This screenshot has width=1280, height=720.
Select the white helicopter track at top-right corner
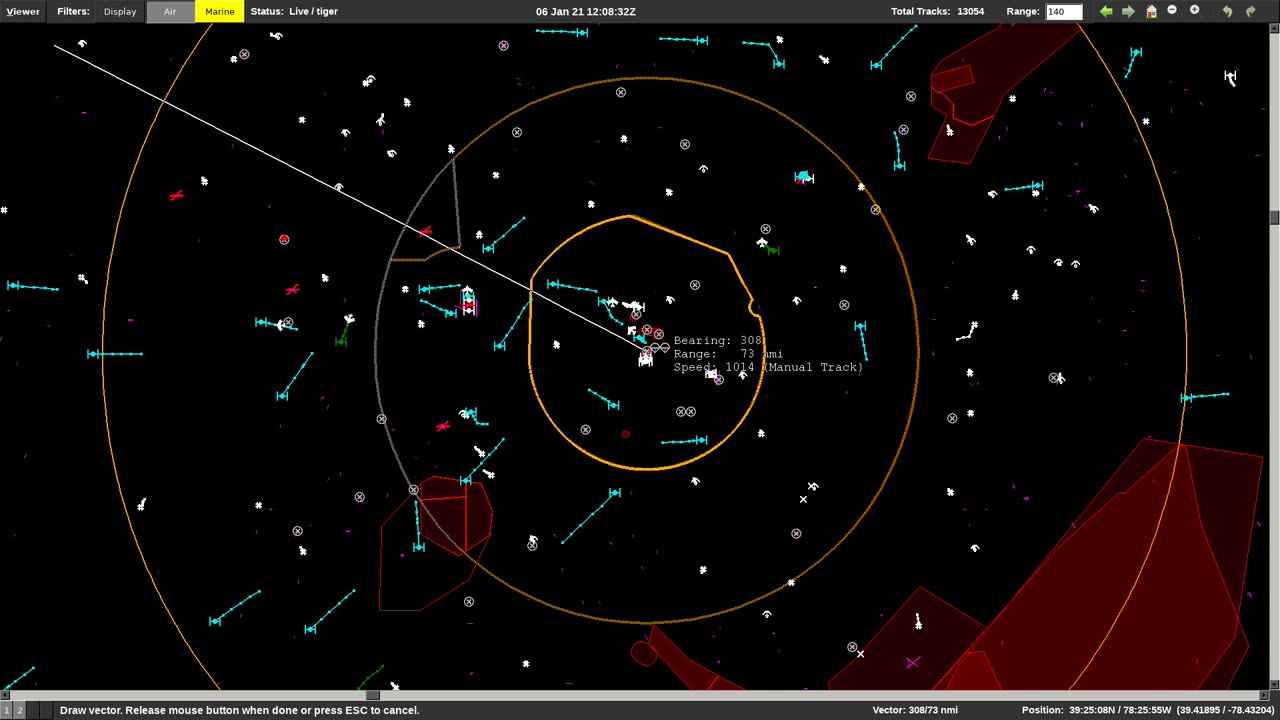(x=1230, y=77)
